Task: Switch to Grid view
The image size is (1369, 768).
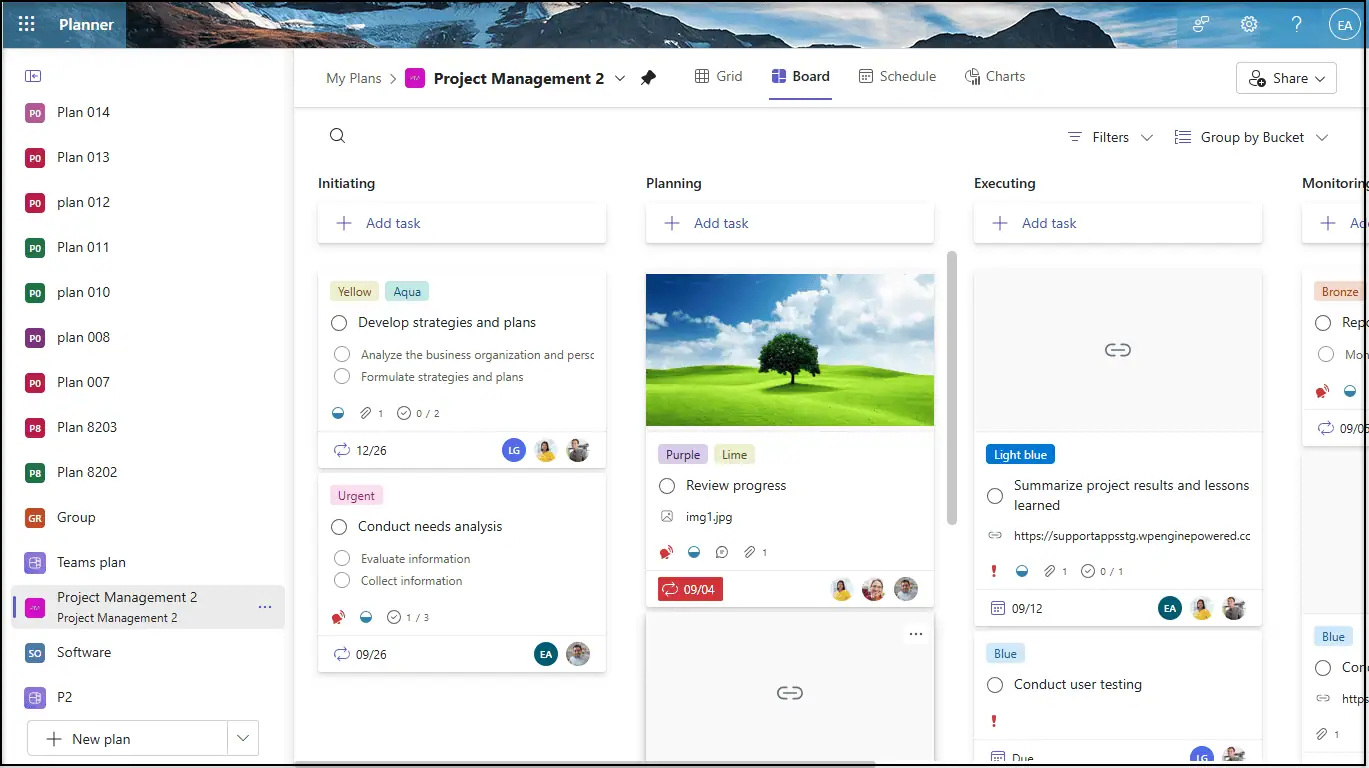Action: coord(718,76)
